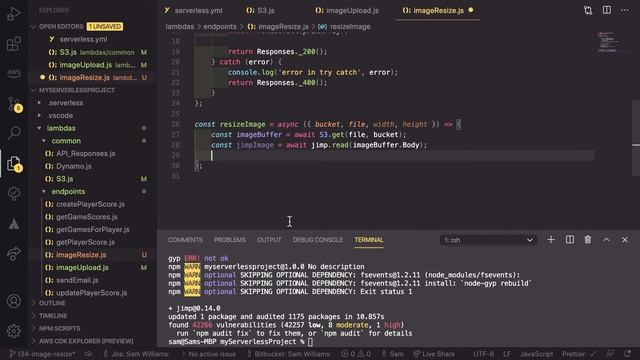
Task: Click the compare changes editor icon
Action: [x=588, y=10]
